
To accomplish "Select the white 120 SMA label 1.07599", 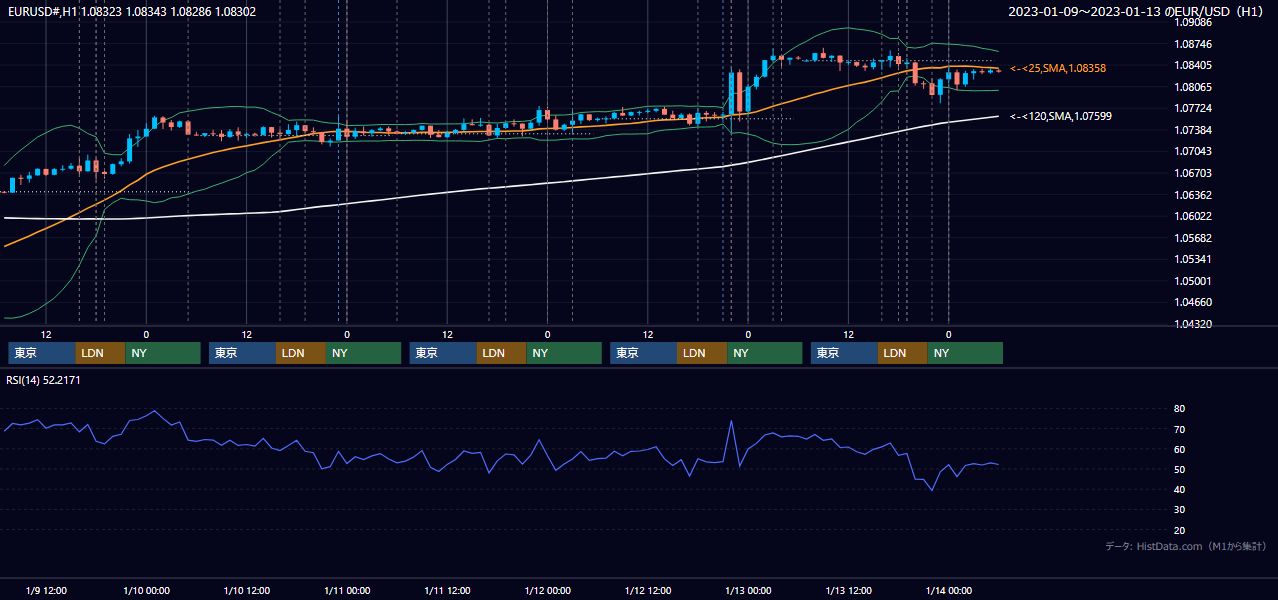I will tap(1061, 116).
